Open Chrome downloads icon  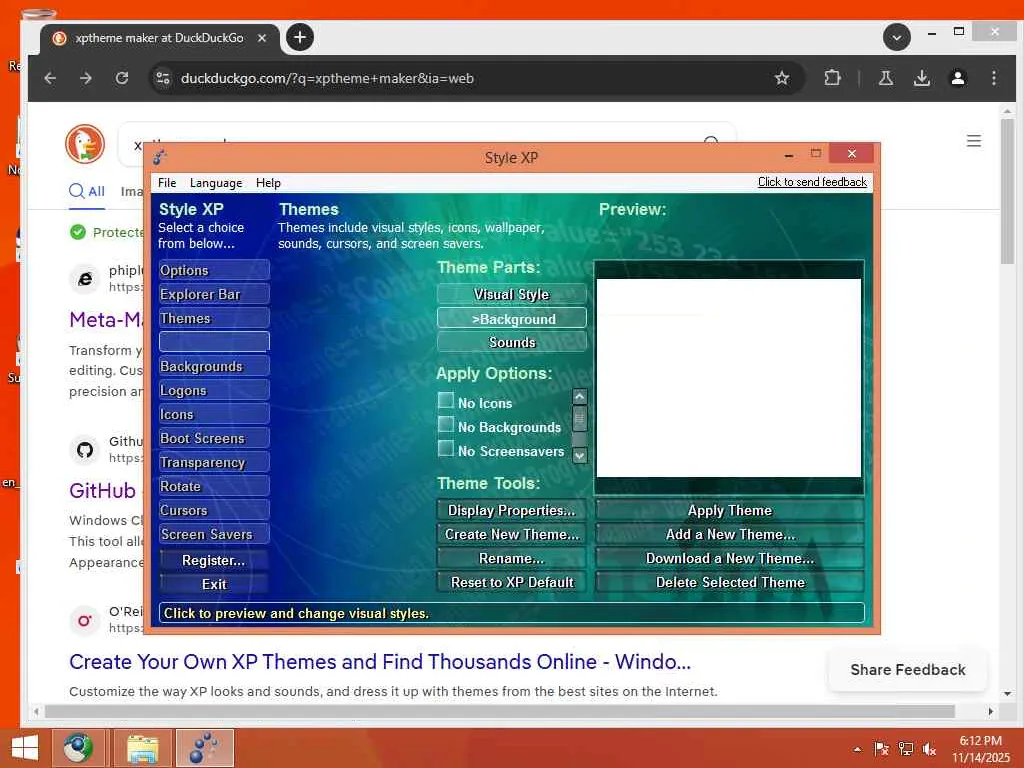pyautogui.click(x=921, y=78)
